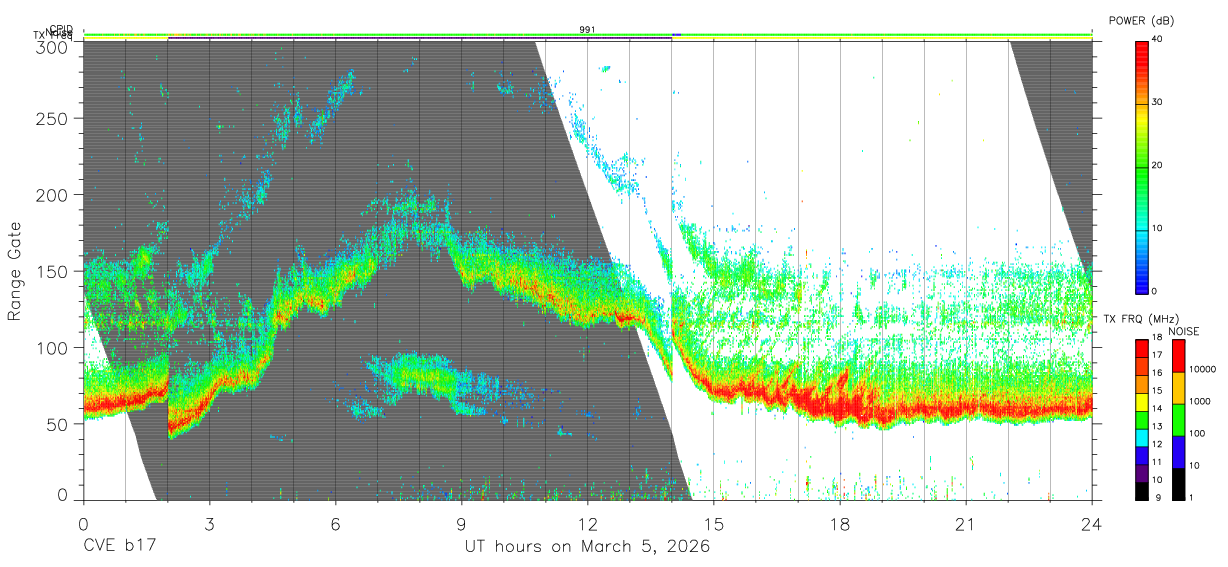Viewport: 1228px width, 567px height.
Task: Click the 0 label on the power scale
Action: (1154, 291)
